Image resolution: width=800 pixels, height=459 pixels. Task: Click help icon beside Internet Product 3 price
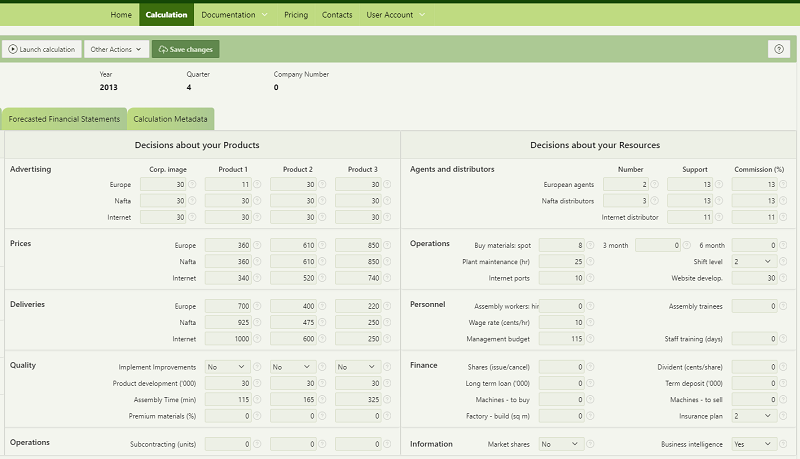pos(387,277)
